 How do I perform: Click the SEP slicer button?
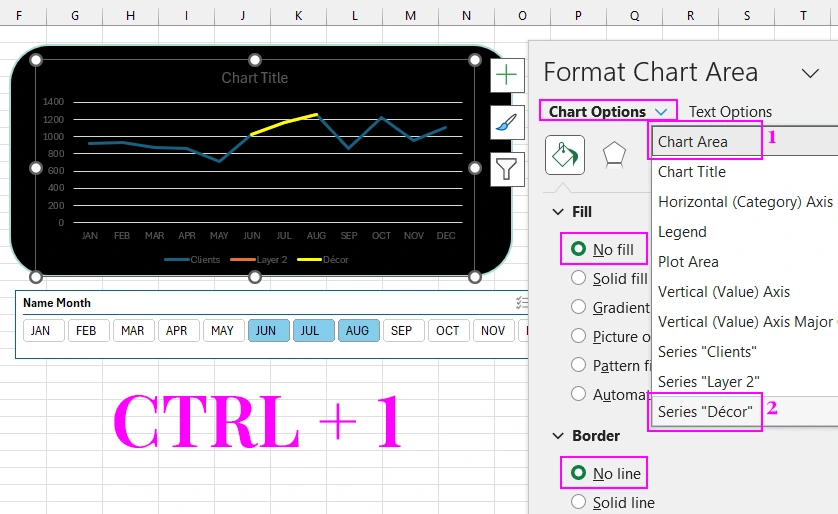[x=401, y=331]
